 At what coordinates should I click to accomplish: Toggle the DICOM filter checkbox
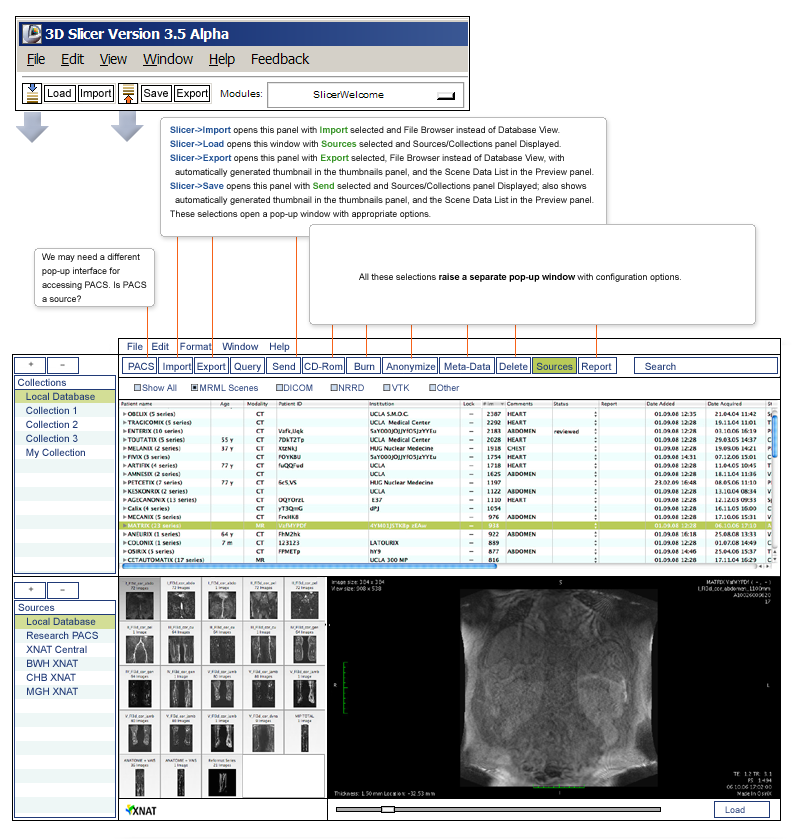pyautogui.click(x=279, y=388)
